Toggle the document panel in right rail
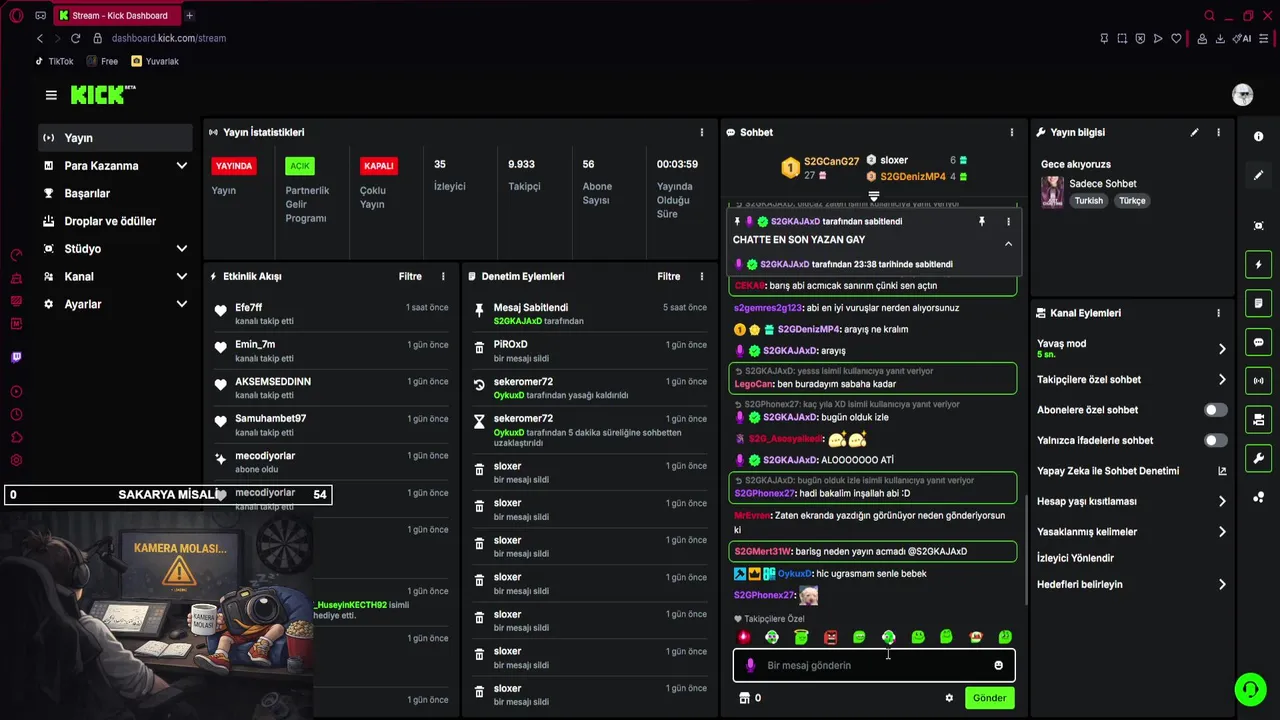1280x720 pixels. tap(1258, 303)
